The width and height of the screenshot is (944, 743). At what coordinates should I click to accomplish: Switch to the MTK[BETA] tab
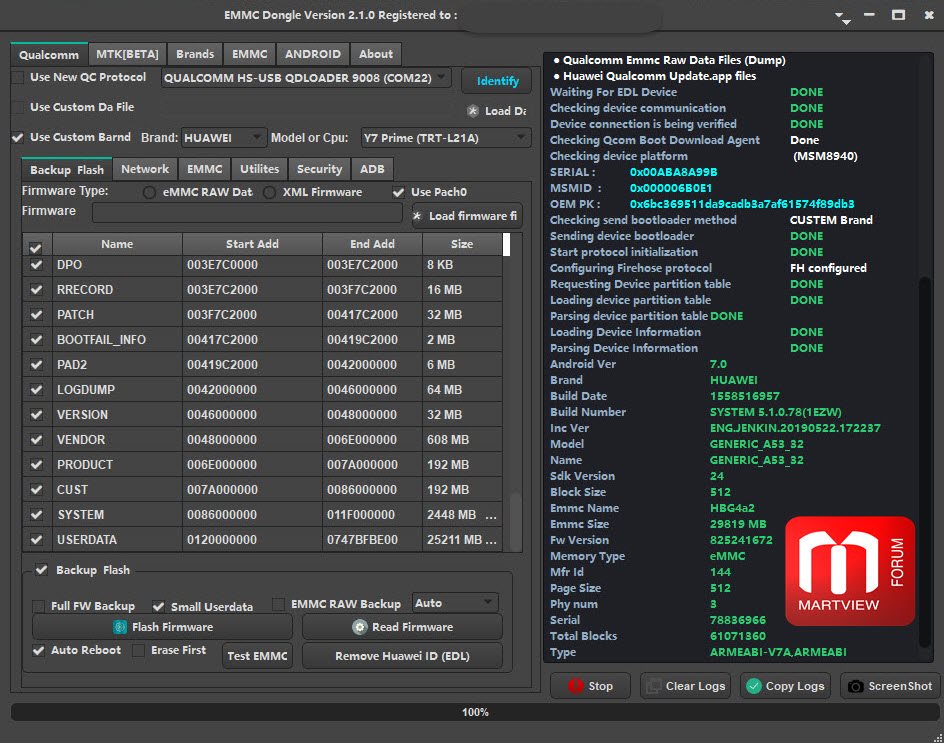click(128, 54)
